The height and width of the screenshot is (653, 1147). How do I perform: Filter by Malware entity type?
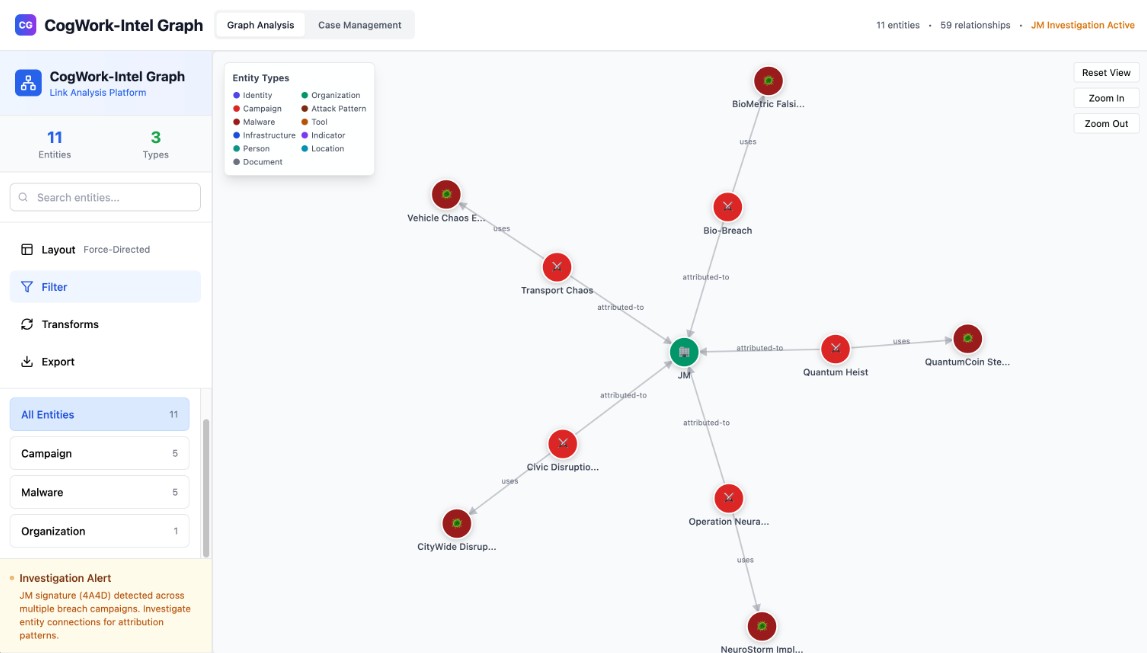[x=99, y=492]
